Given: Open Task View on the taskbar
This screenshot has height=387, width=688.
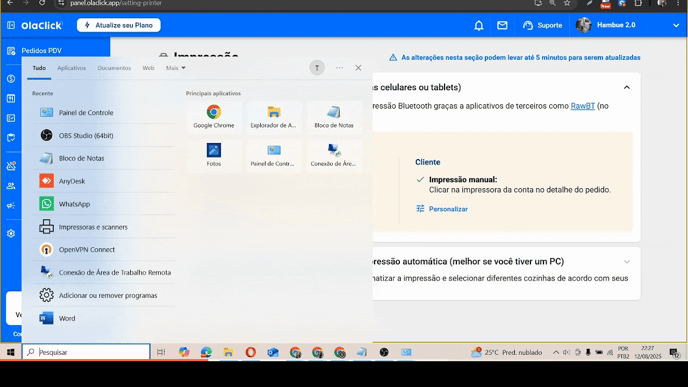Looking at the screenshot, I should click(x=161, y=352).
